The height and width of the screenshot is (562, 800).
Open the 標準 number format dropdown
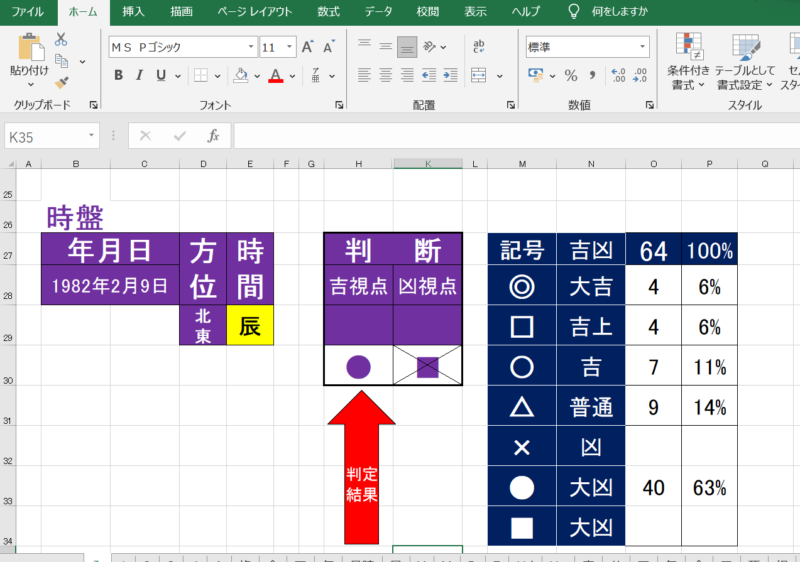(641, 47)
